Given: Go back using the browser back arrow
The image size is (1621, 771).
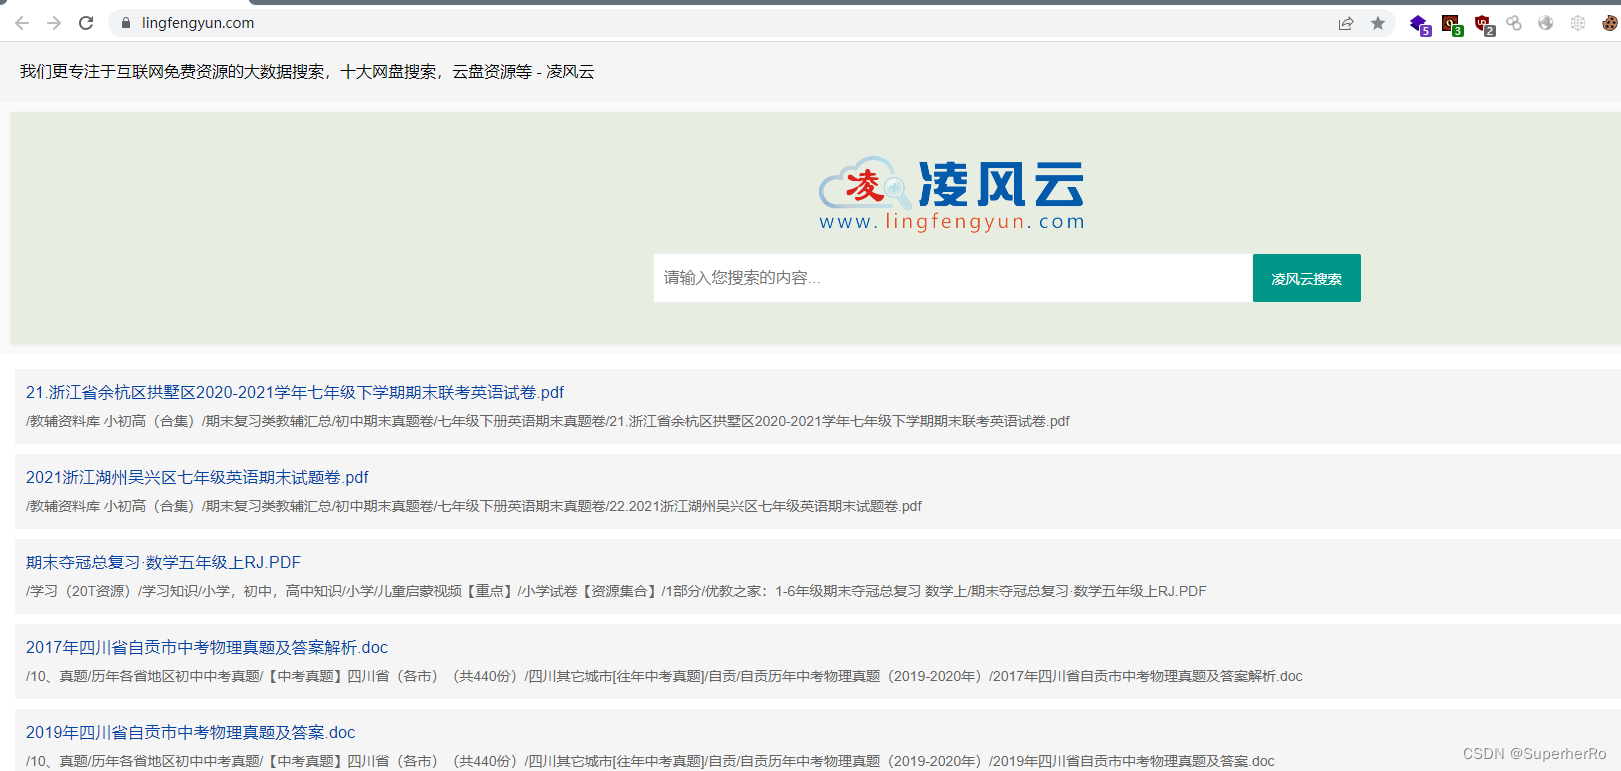Looking at the screenshot, I should click(x=22, y=23).
